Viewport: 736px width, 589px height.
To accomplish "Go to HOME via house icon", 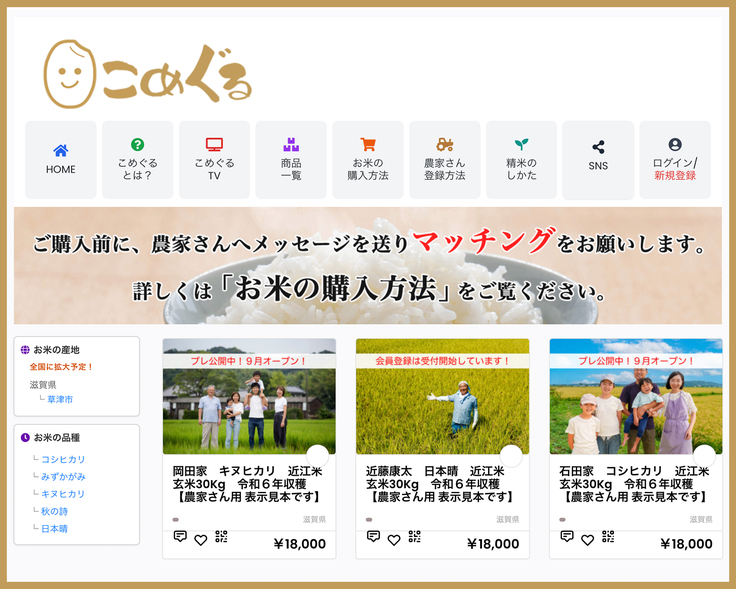I will (x=61, y=150).
